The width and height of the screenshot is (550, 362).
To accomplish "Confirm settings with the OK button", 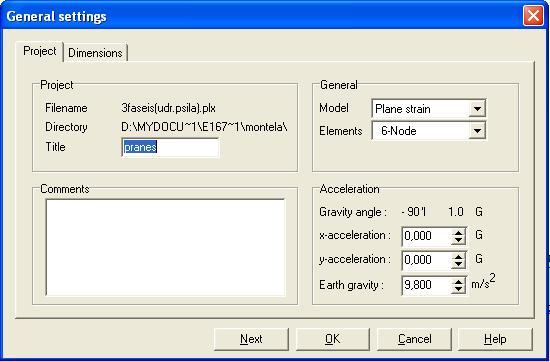I will 333,339.
